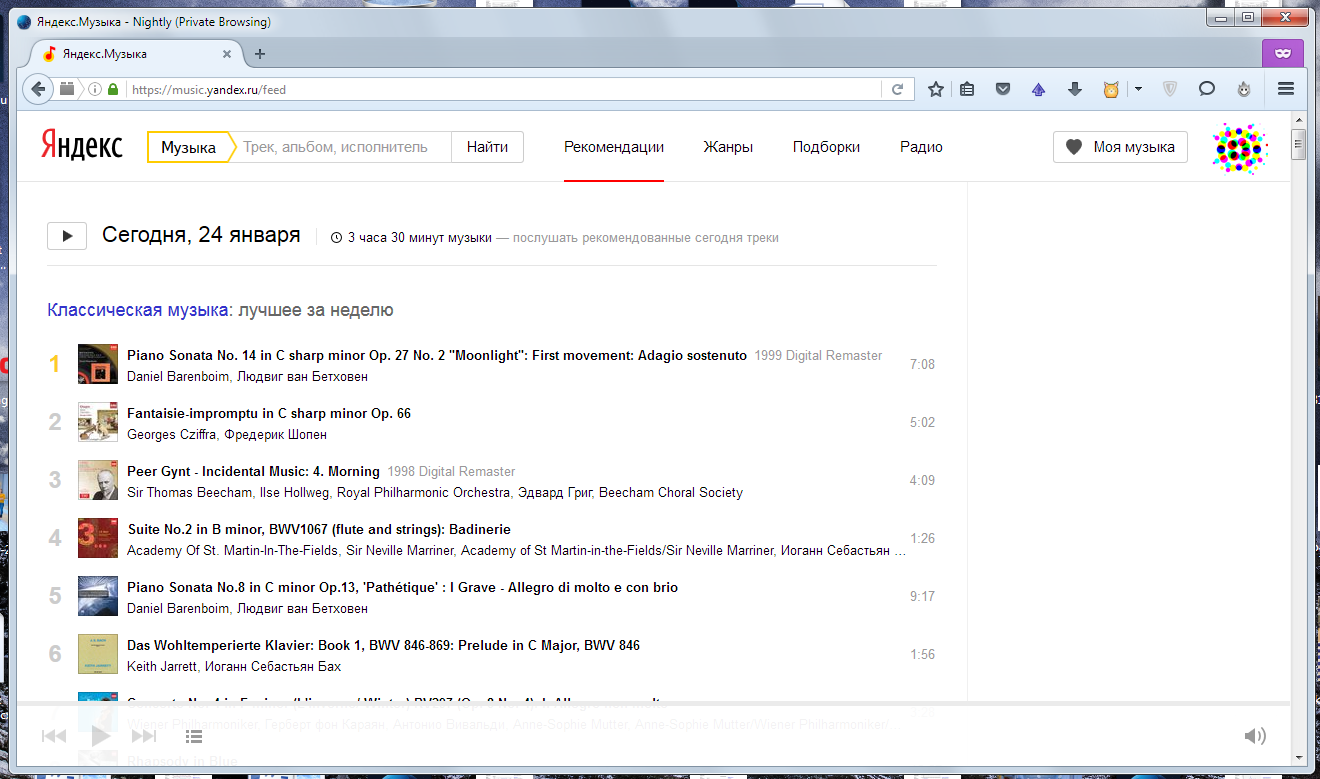Viewport: 1320px width, 779px height.
Task: Click the Яндекс logo
Action: click(82, 146)
